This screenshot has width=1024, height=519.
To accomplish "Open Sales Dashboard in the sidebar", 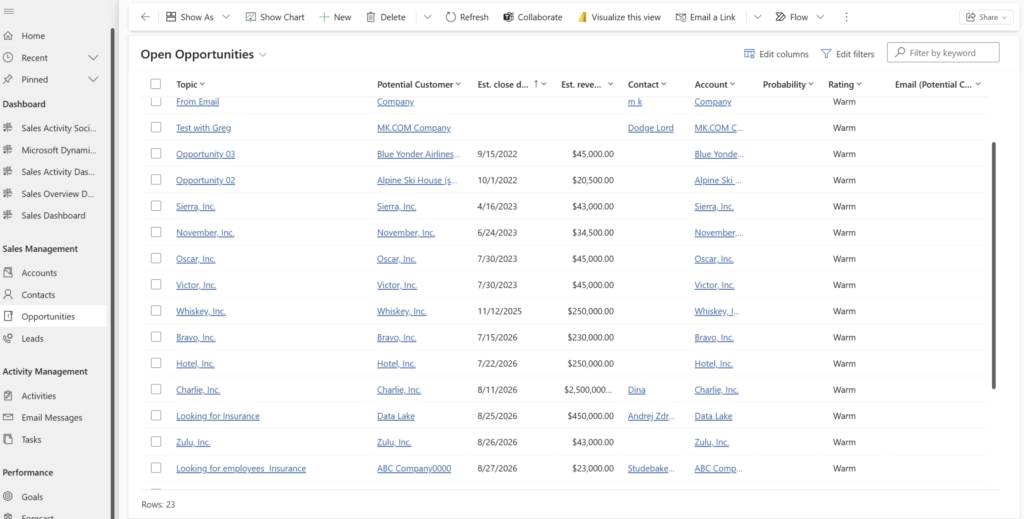I will point(53,215).
